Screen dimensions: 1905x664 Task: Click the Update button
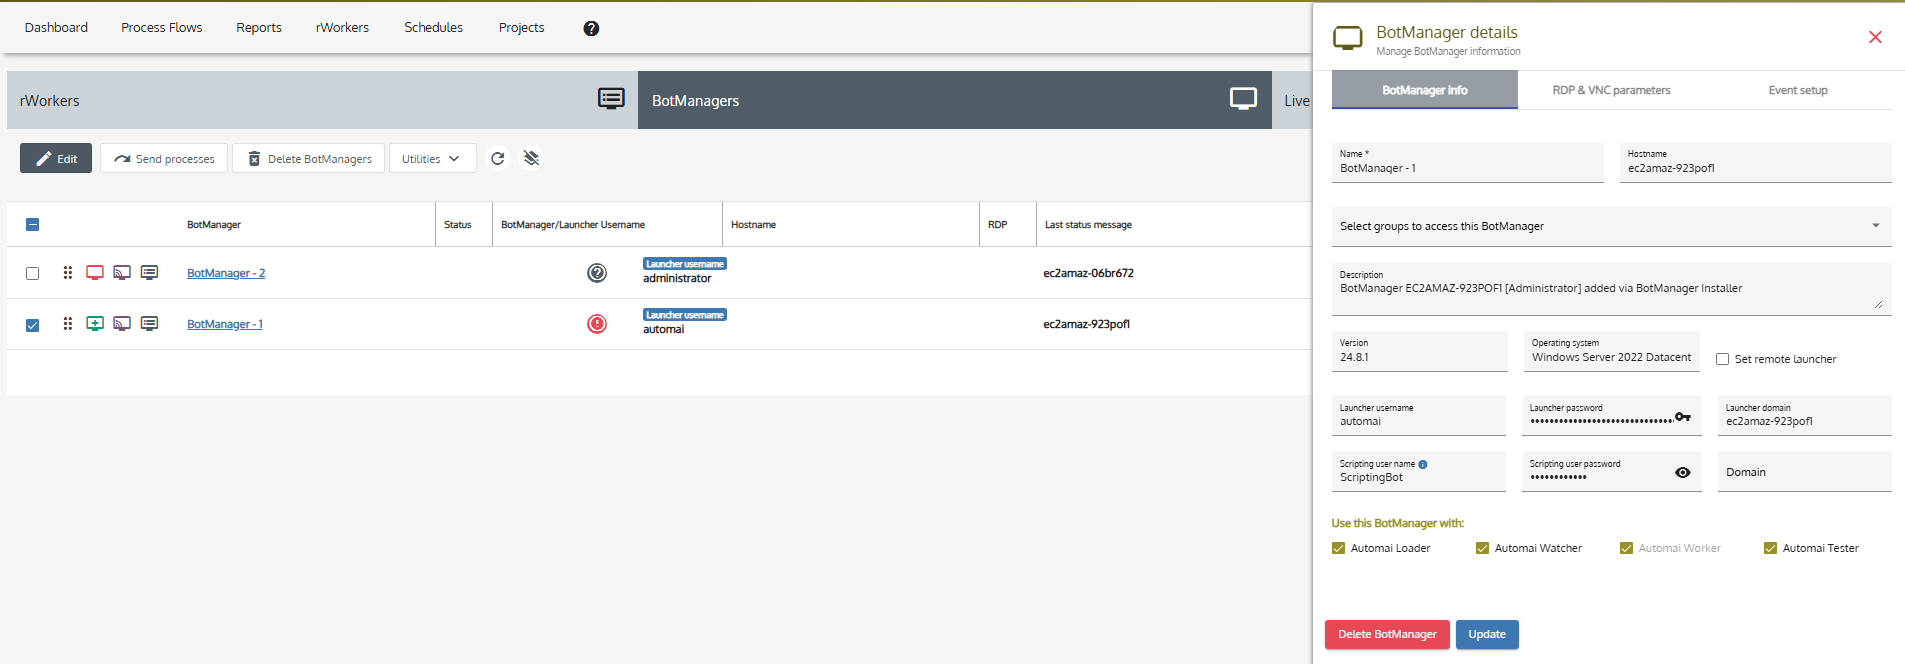coord(1487,634)
